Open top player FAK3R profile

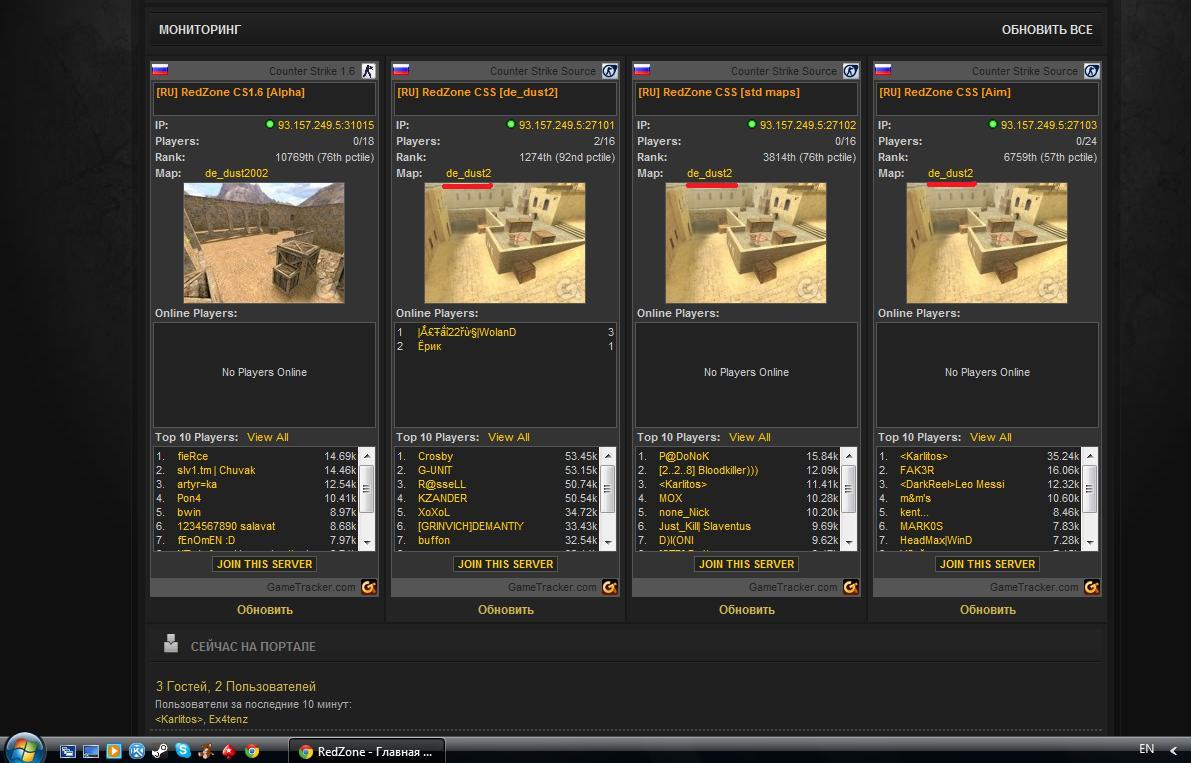(x=917, y=470)
